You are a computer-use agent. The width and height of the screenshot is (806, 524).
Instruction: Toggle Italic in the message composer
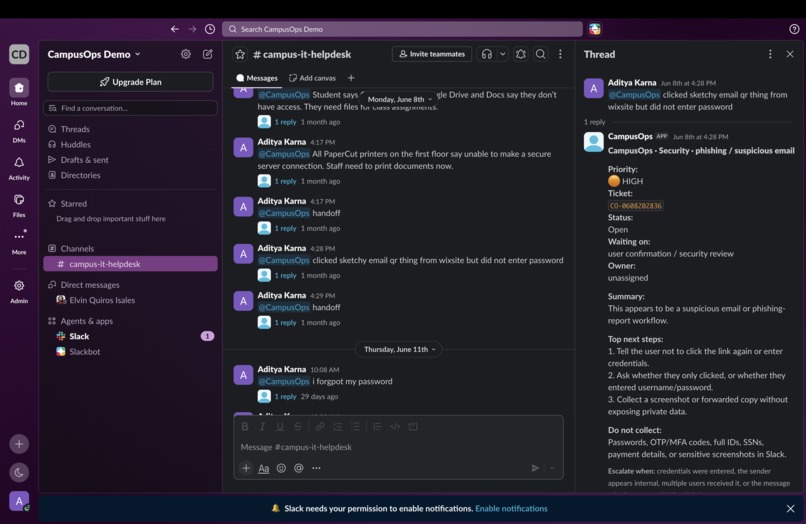[262, 426]
